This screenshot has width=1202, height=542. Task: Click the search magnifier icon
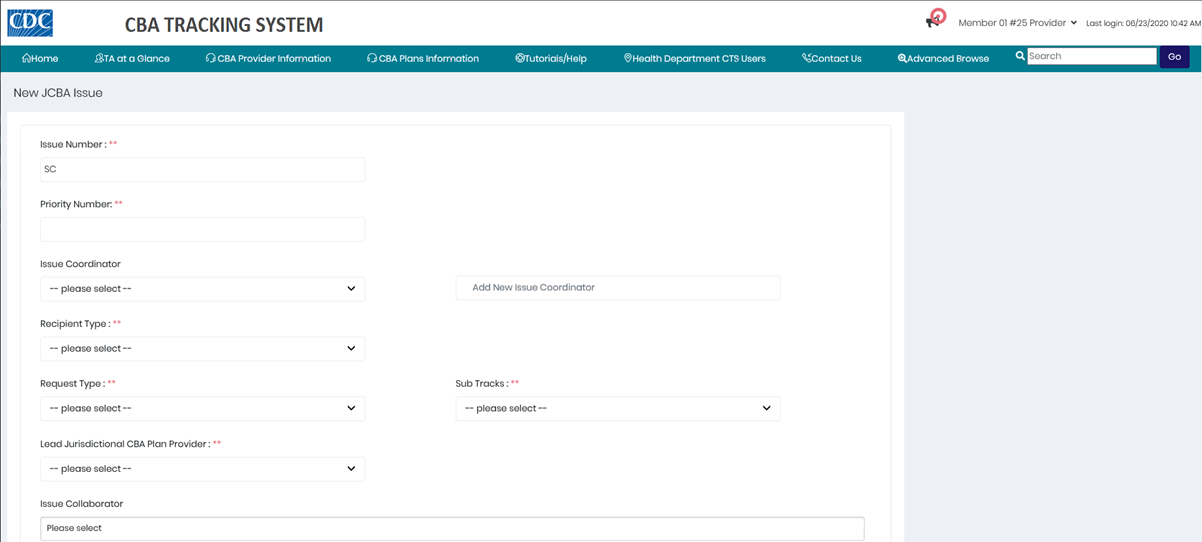(x=1020, y=56)
